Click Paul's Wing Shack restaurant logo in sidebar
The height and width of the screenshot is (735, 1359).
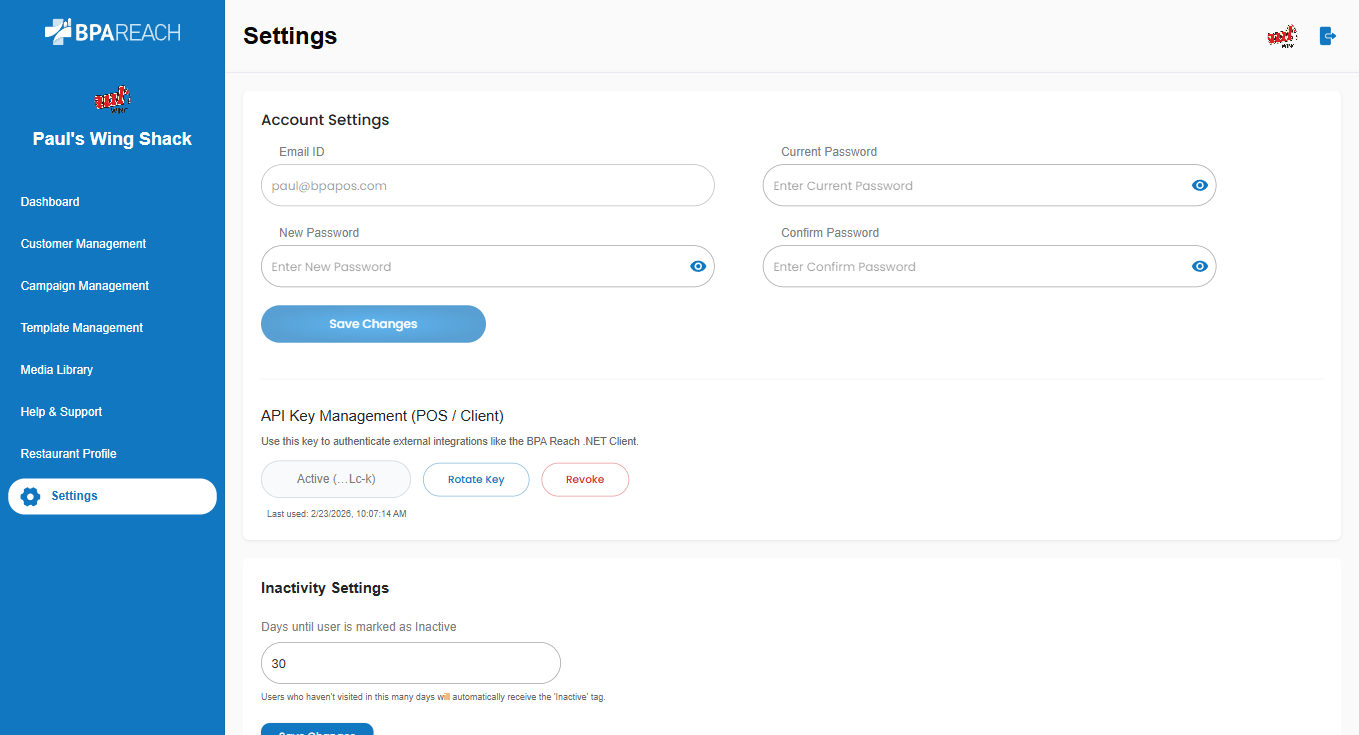(112, 100)
